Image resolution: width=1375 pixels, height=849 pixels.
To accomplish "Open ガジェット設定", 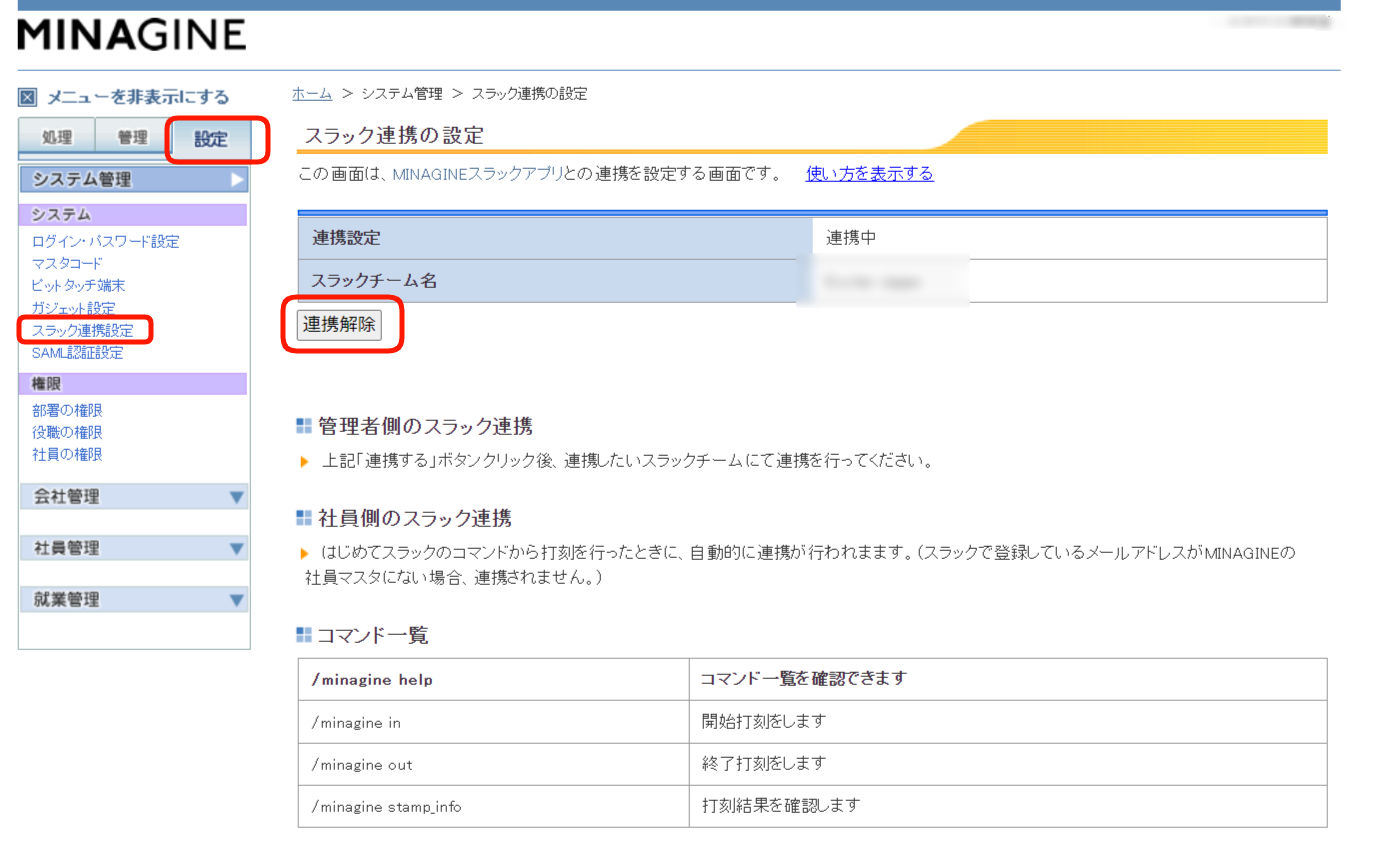I will coord(73,307).
